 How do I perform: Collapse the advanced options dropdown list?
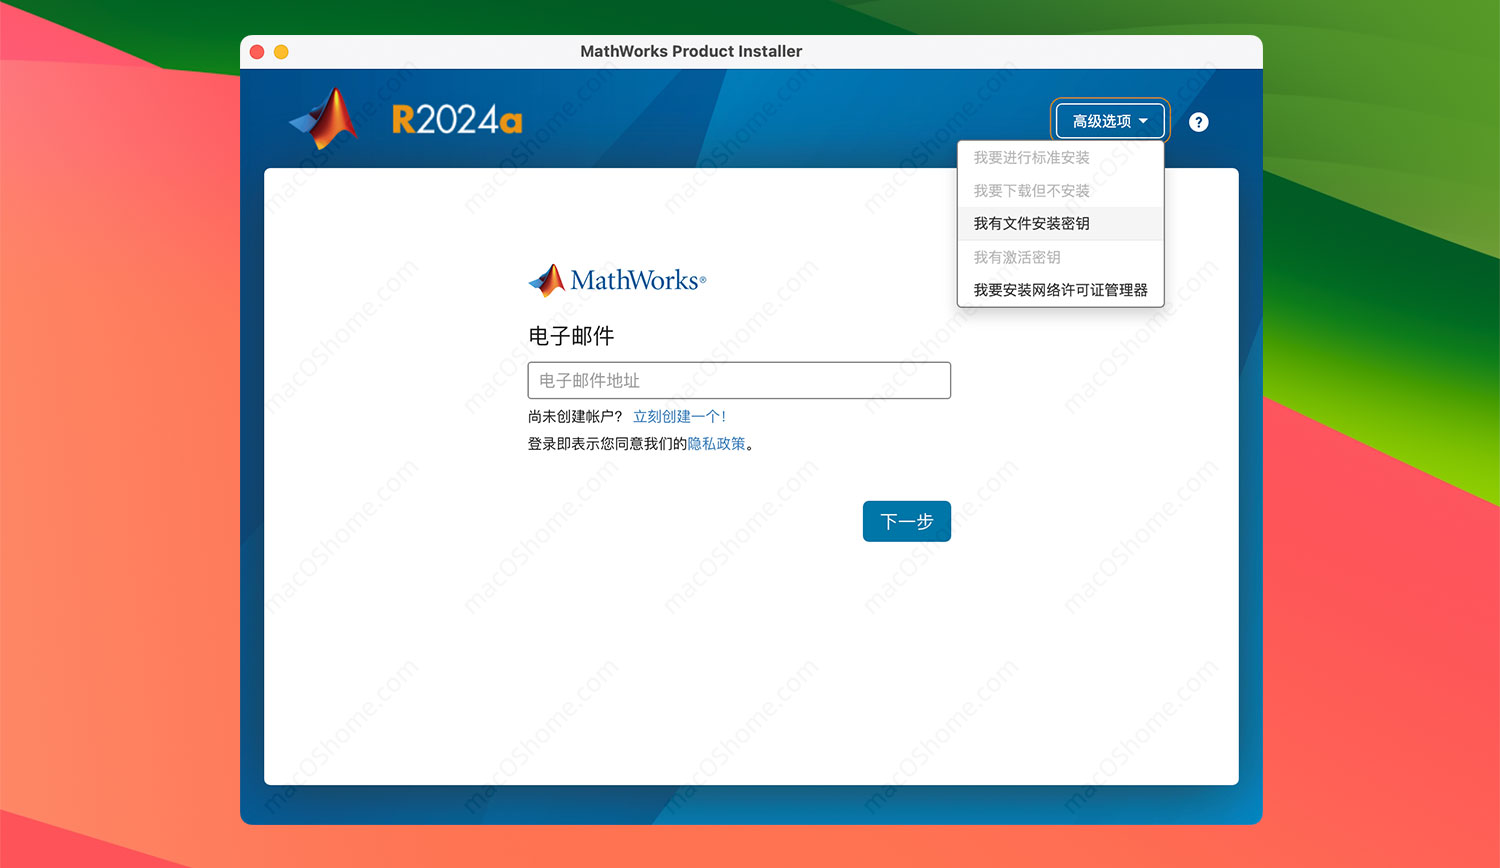[1110, 120]
